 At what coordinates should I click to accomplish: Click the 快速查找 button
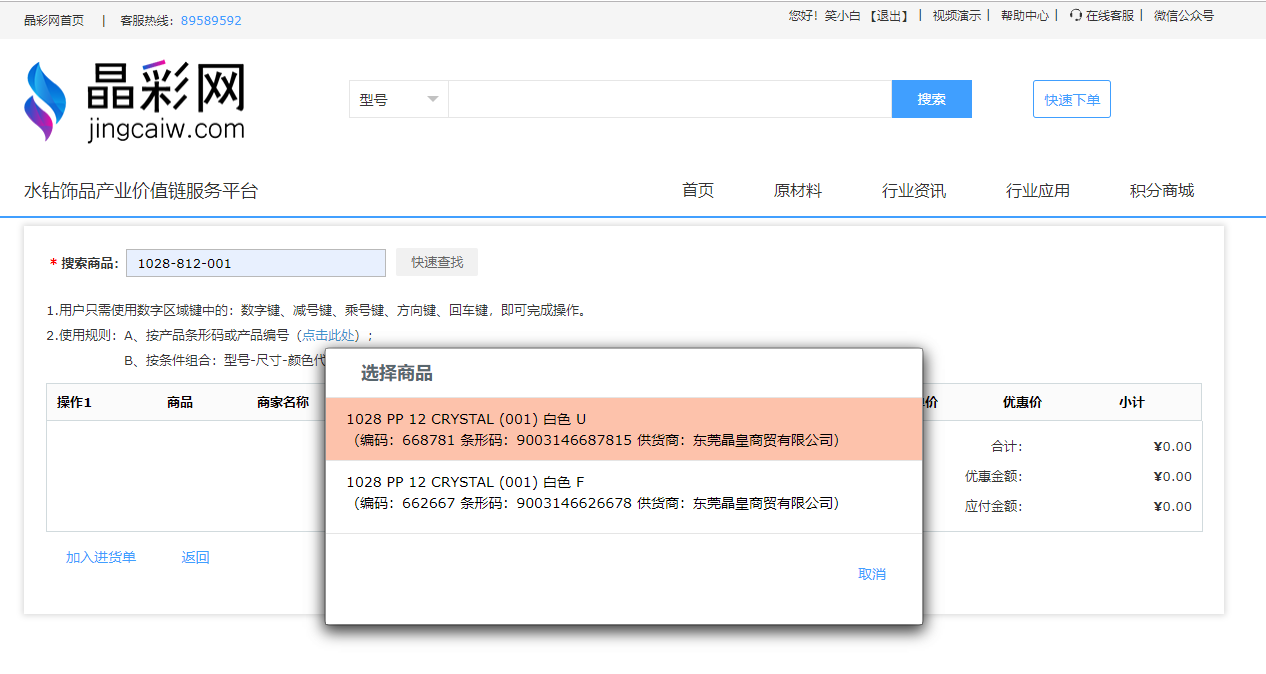click(x=437, y=262)
